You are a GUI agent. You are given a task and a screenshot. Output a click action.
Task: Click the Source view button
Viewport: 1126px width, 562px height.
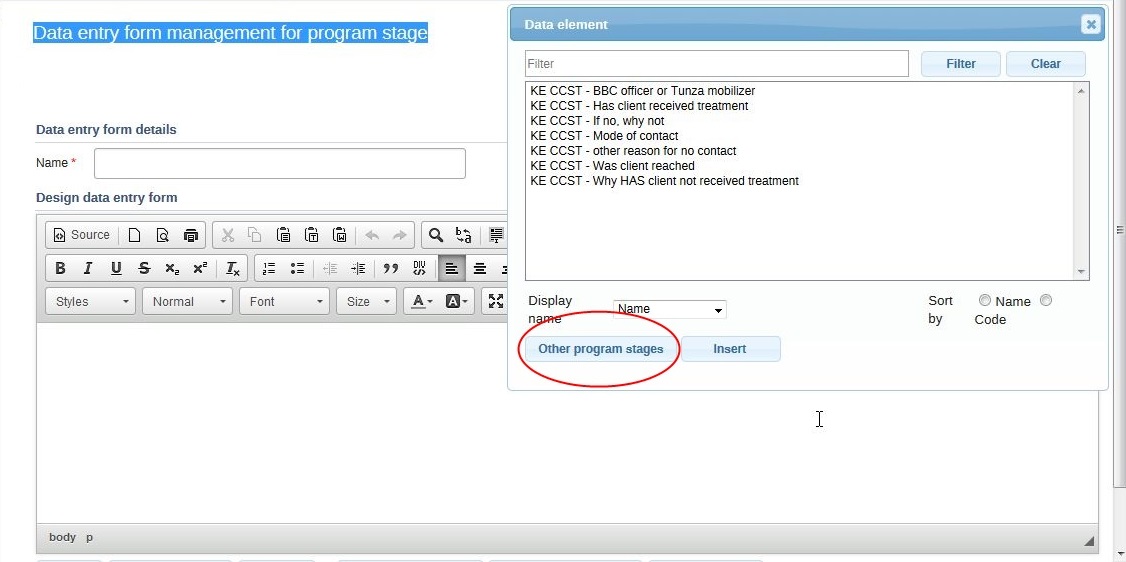click(82, 235)
